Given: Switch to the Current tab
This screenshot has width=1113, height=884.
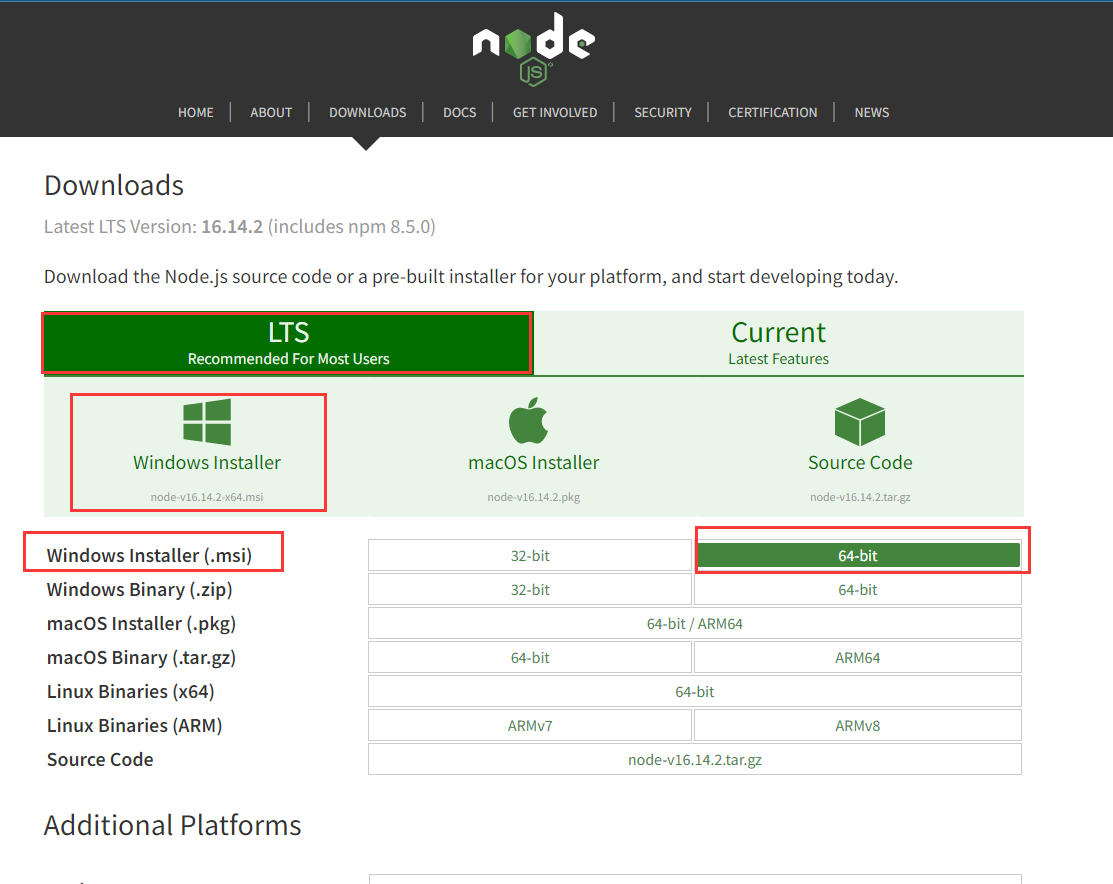Looking at the screenshot, I should [x=779, y=343].
